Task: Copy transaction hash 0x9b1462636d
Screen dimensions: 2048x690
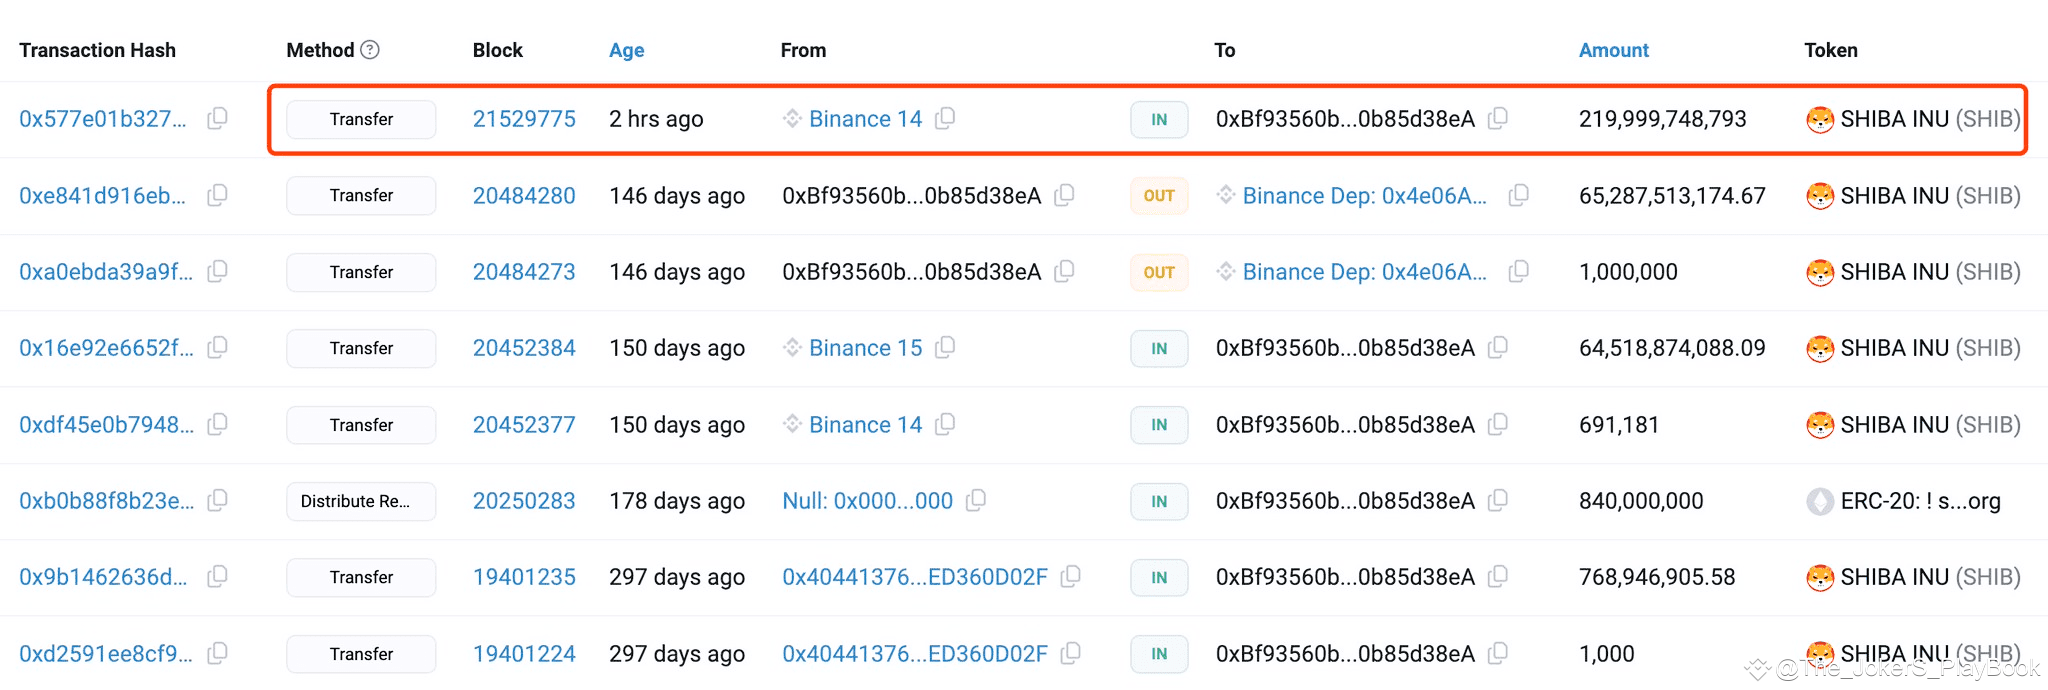Action: (217, 576)
